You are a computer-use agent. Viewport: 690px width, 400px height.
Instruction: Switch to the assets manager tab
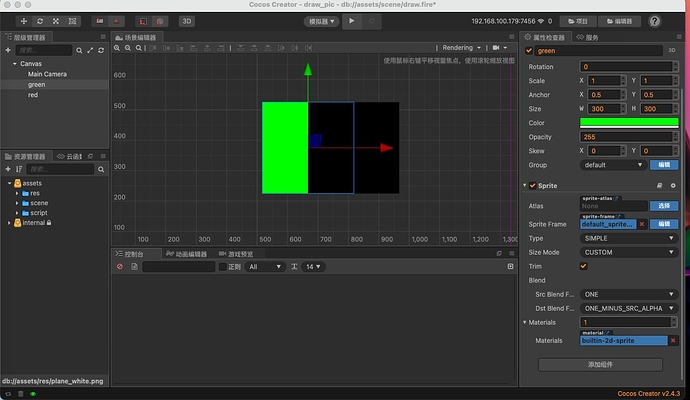tap(25, 156)
